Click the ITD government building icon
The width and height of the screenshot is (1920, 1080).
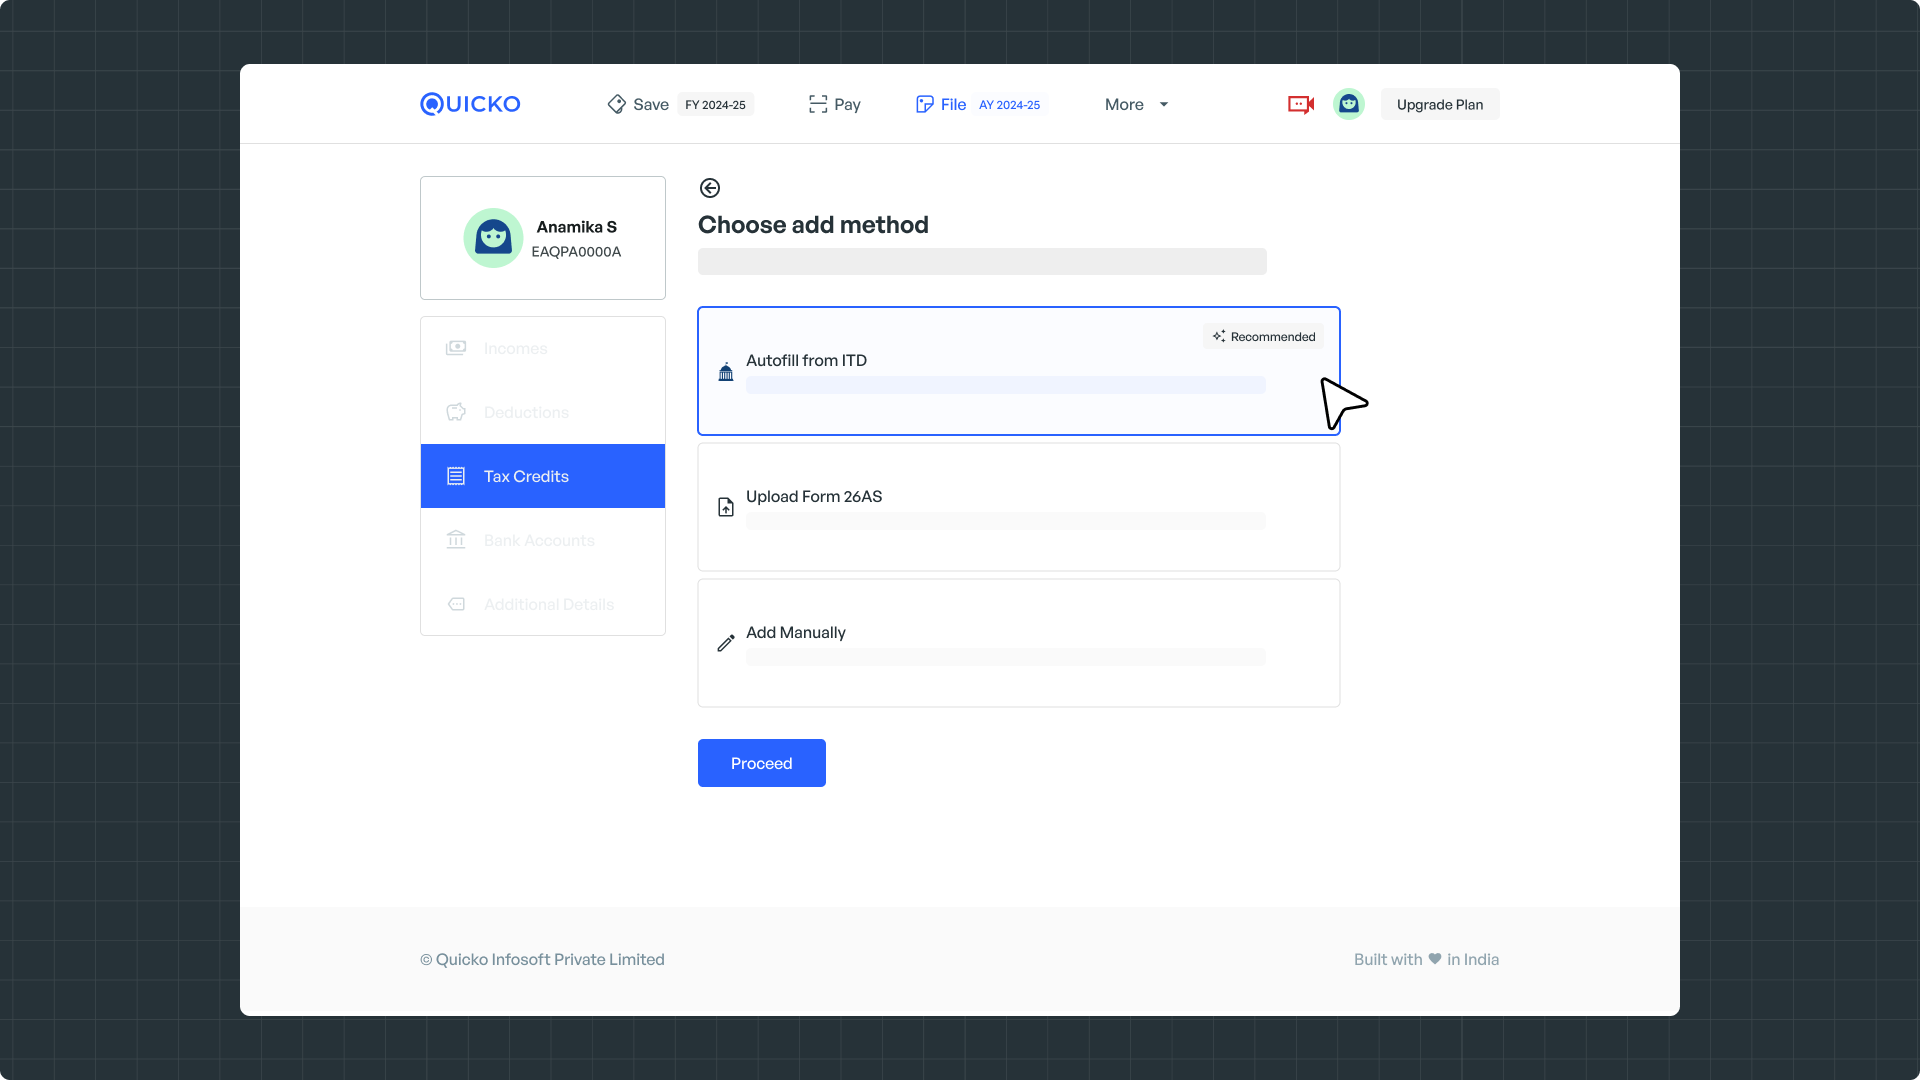click(x=726, y=372)
